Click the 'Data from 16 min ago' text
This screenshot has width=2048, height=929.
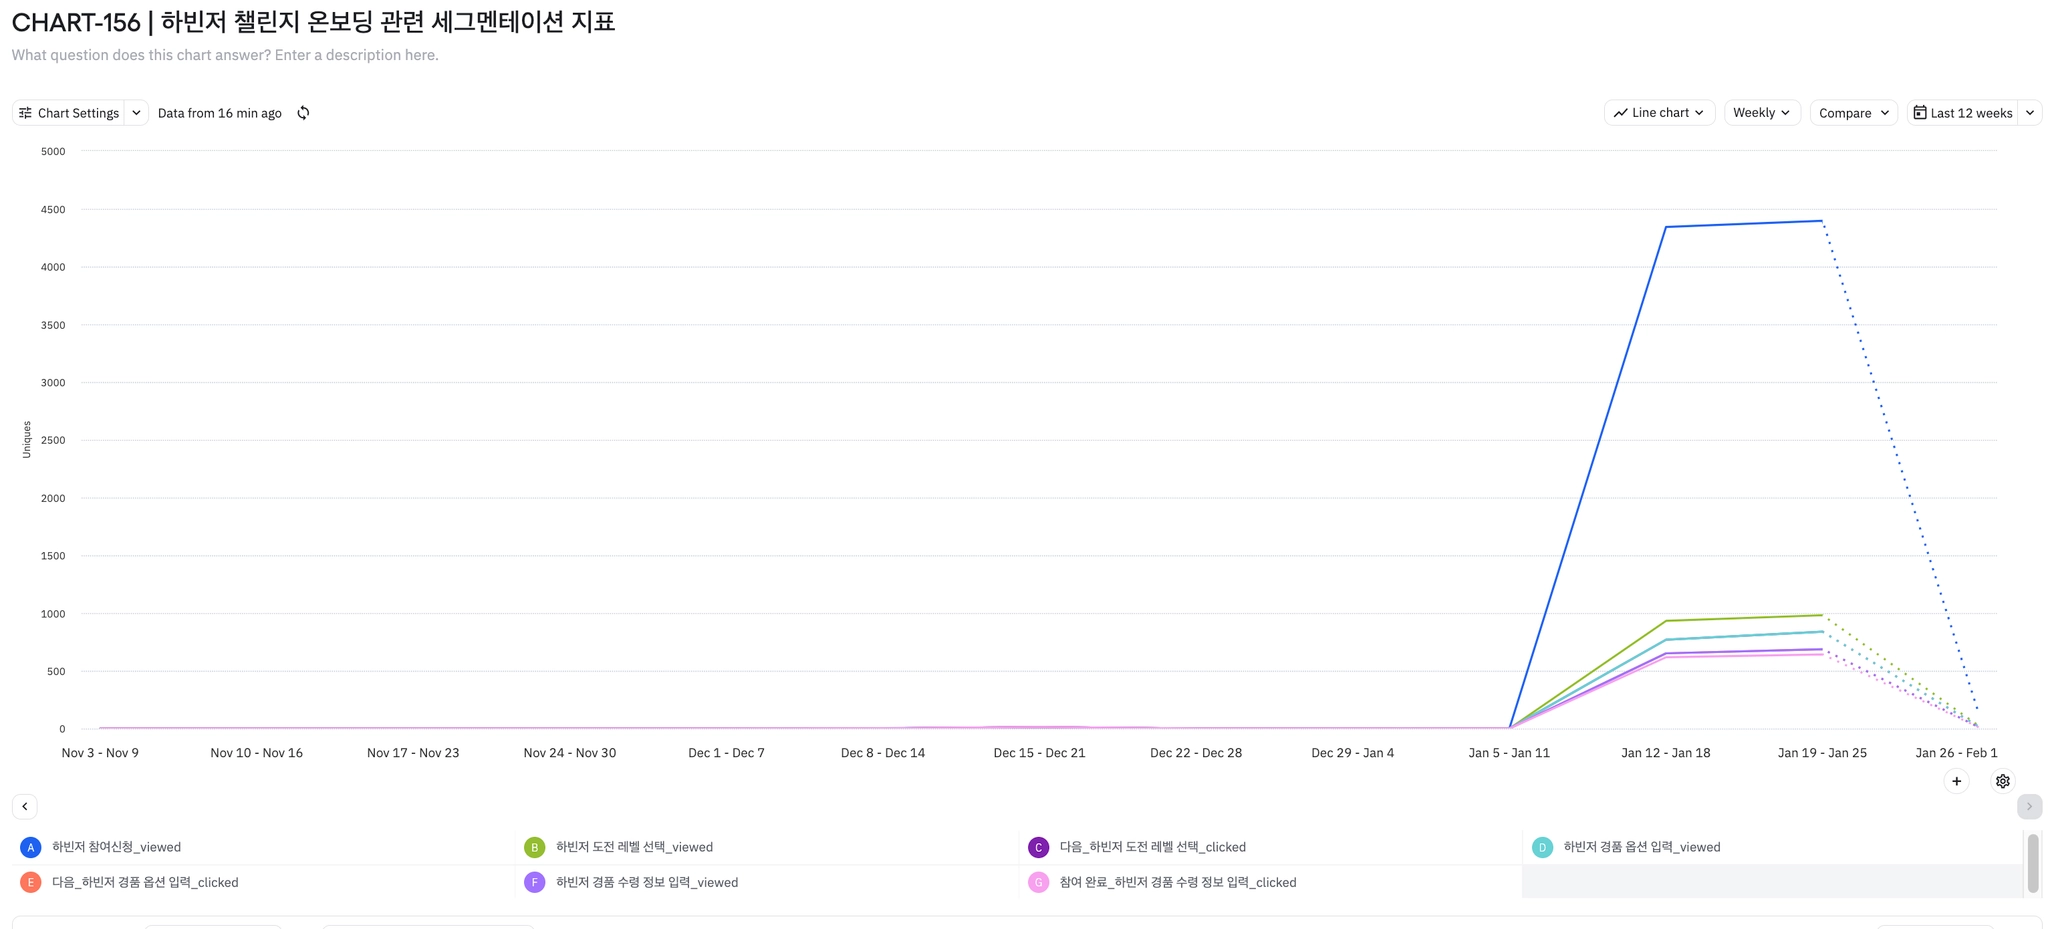[x=220, y=113]
